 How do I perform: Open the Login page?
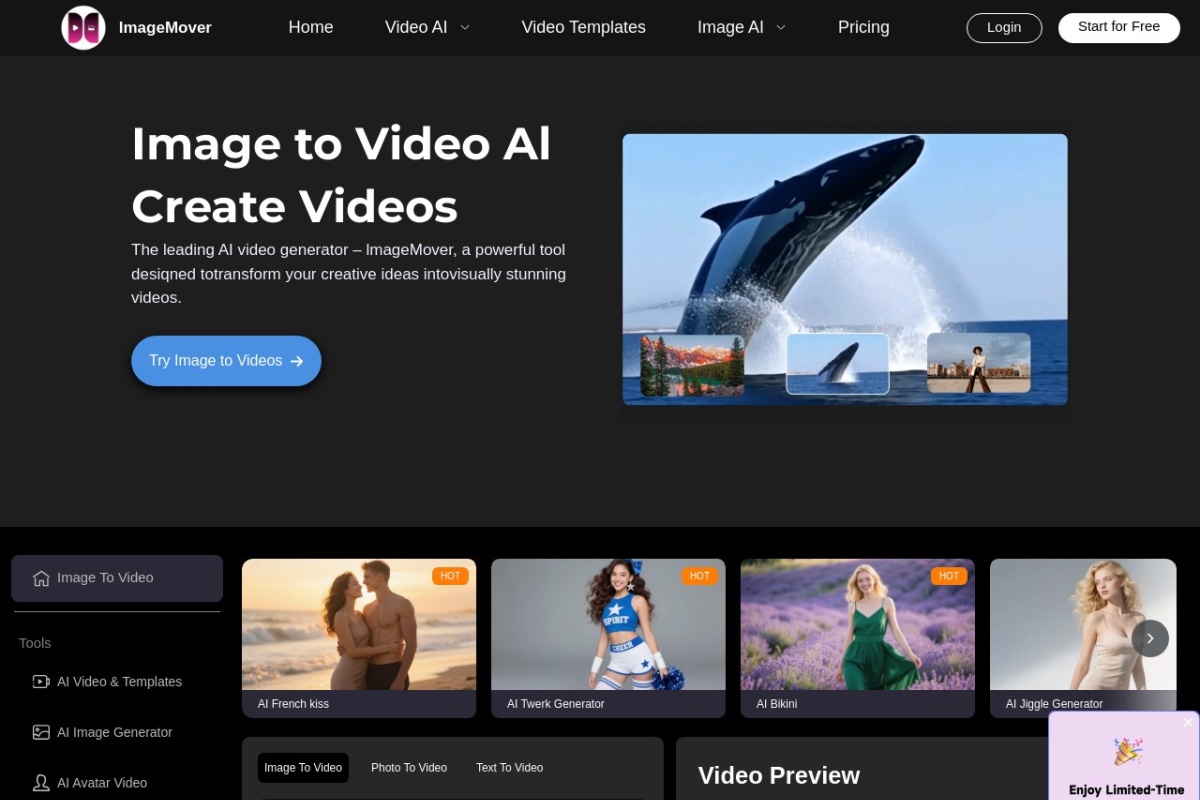1004,27
